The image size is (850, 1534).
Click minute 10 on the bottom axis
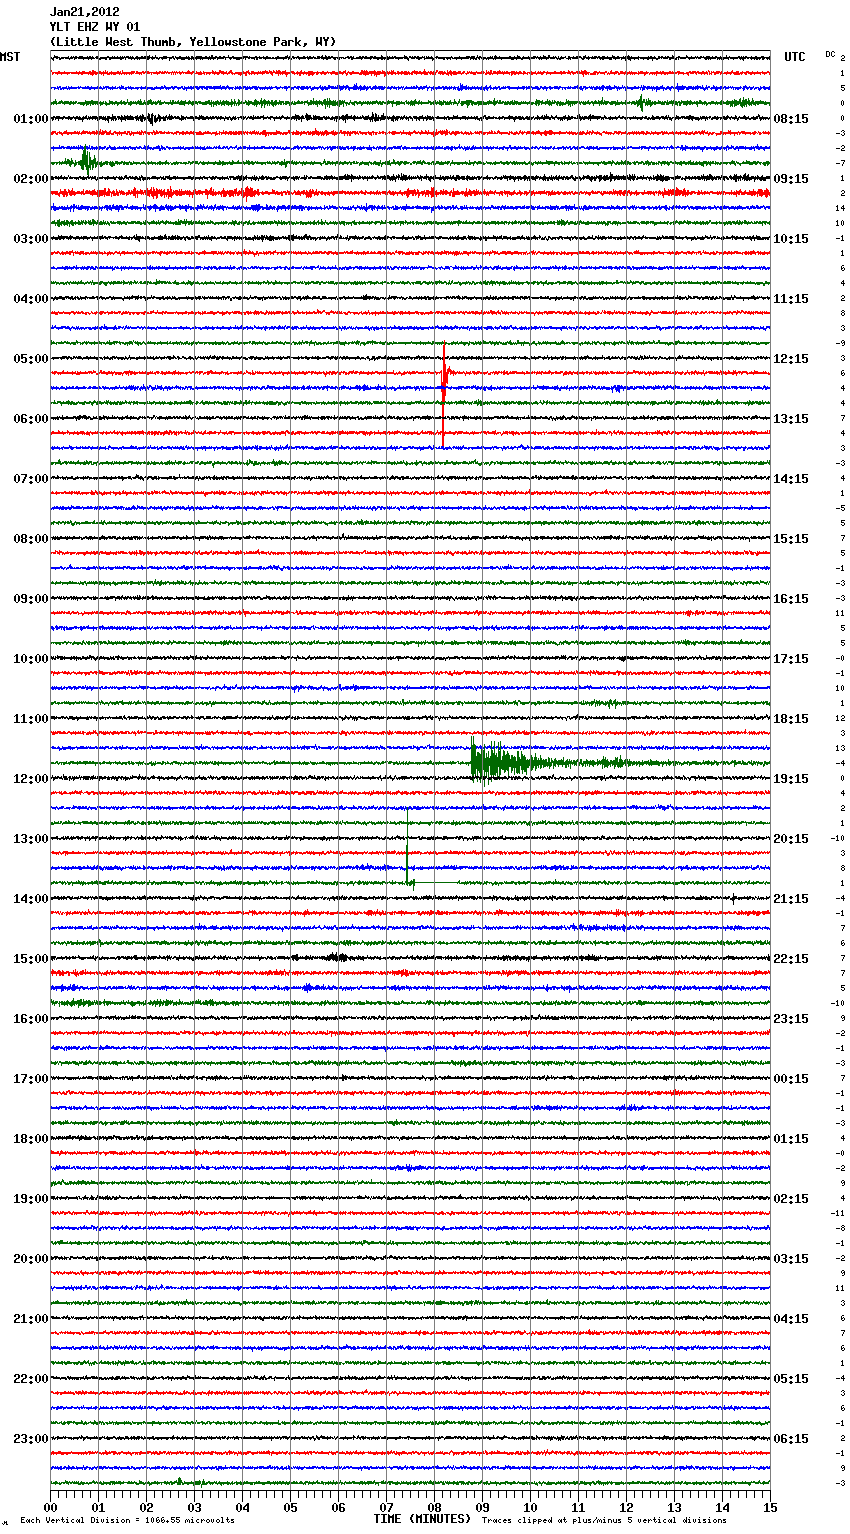coord(530,1507)
